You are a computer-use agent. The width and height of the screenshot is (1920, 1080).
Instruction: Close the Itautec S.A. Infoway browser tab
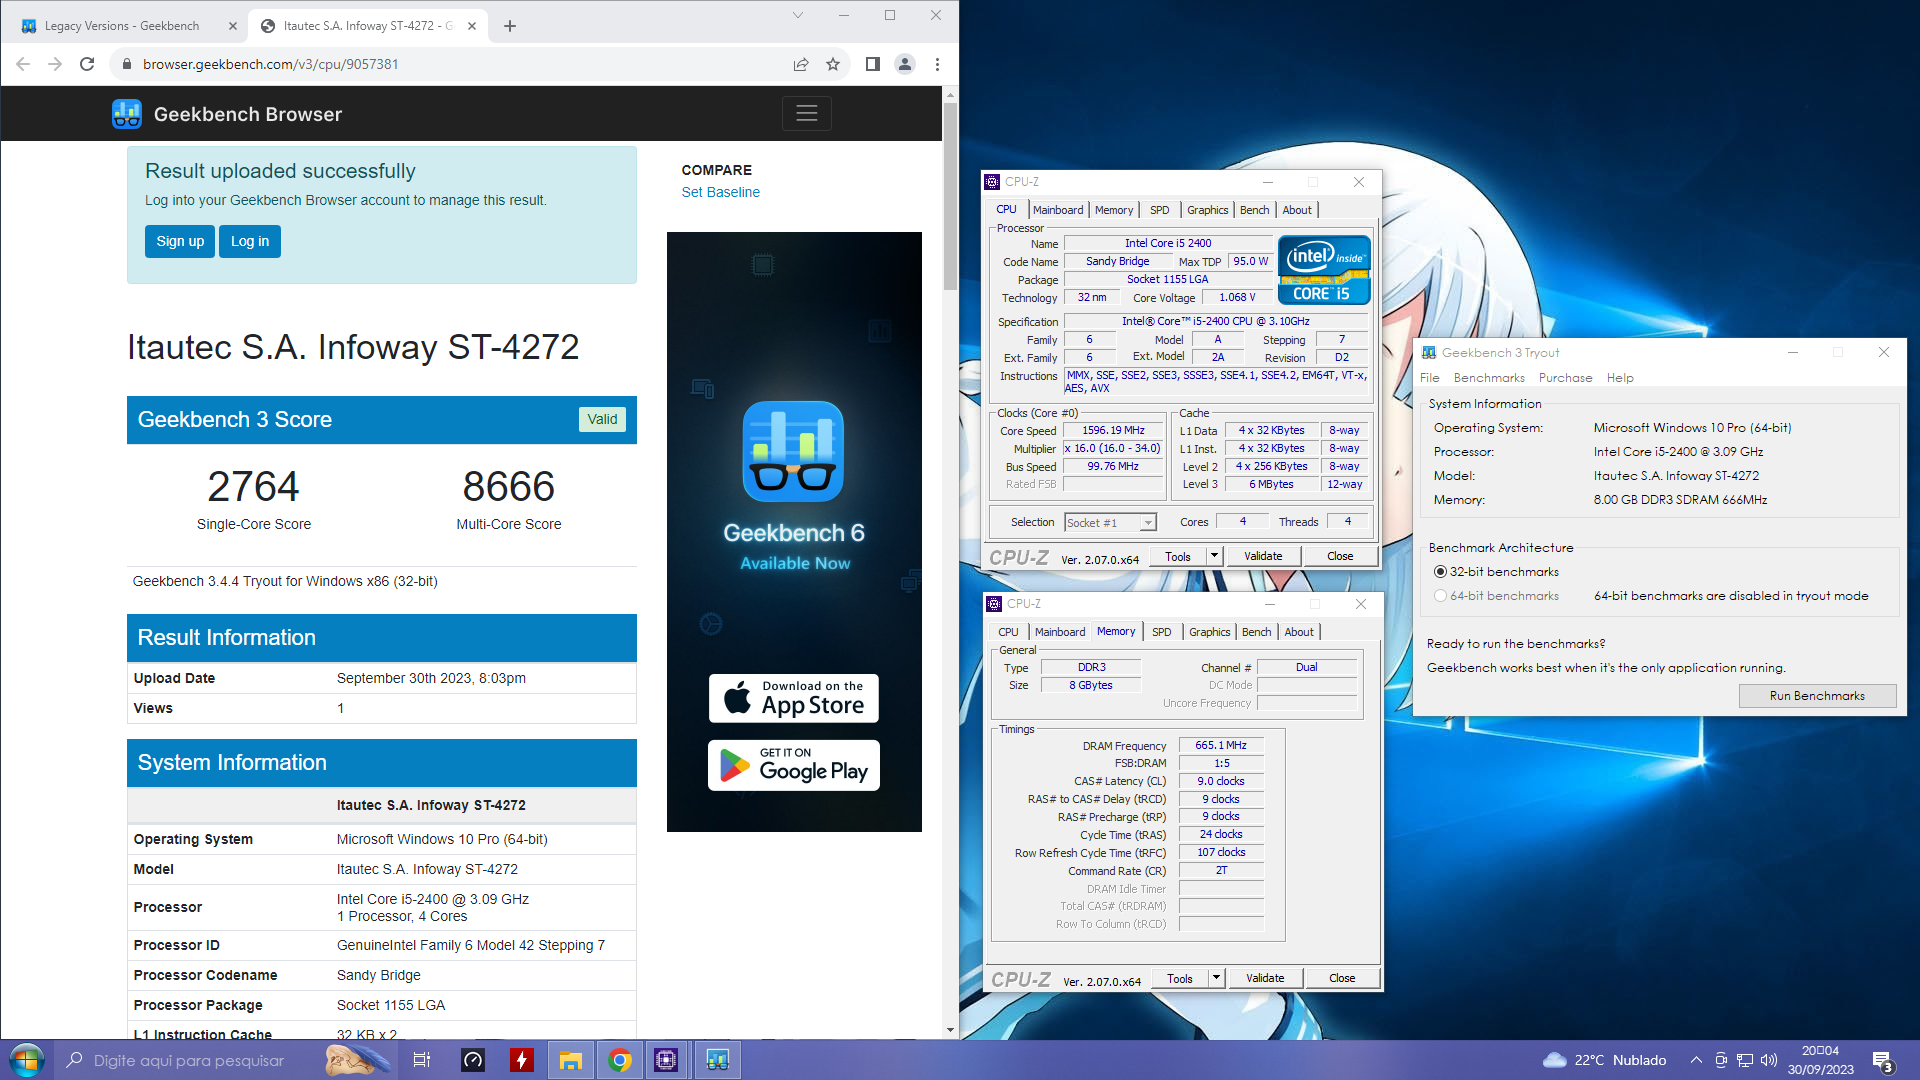(x=471, y=26)
